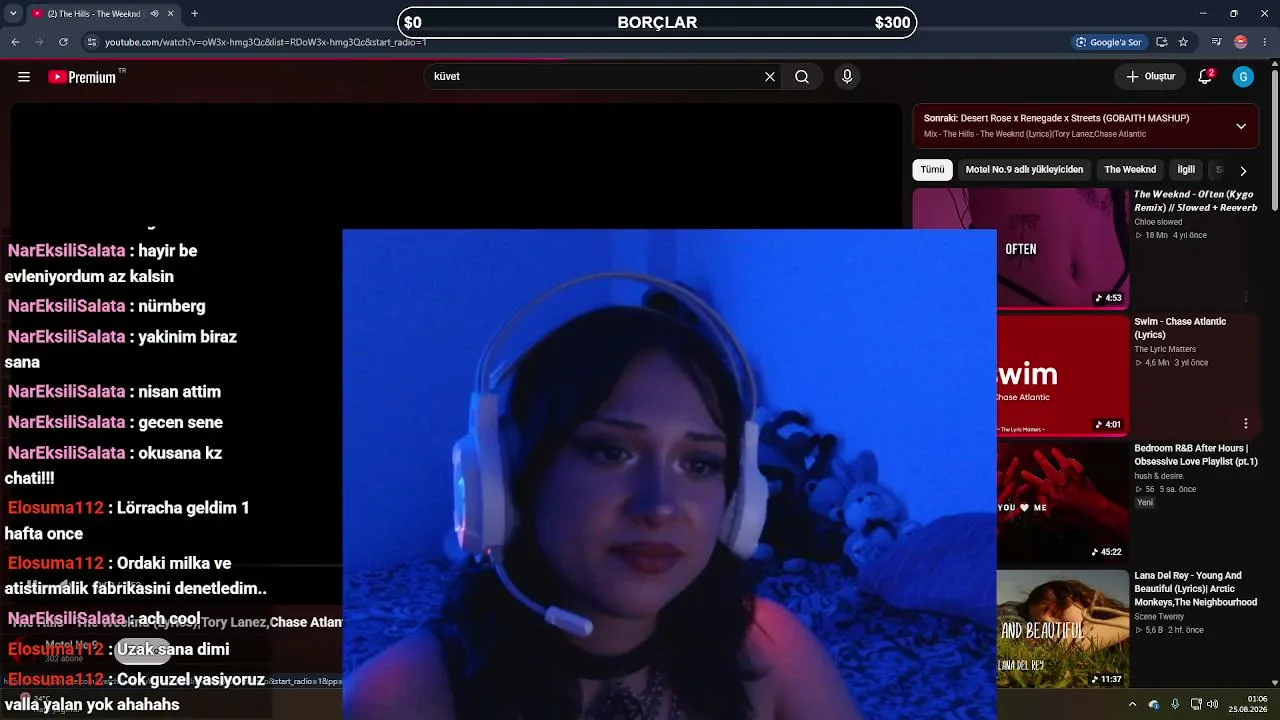This screenshot has width=1280, height=720.
Task: Clear the search box text
Action: point(770,77)
